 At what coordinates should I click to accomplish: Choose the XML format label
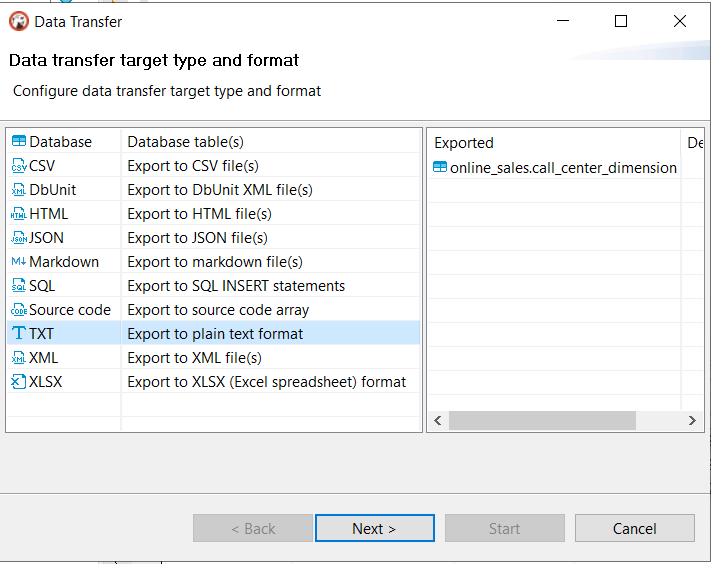[x=43, y=358]
